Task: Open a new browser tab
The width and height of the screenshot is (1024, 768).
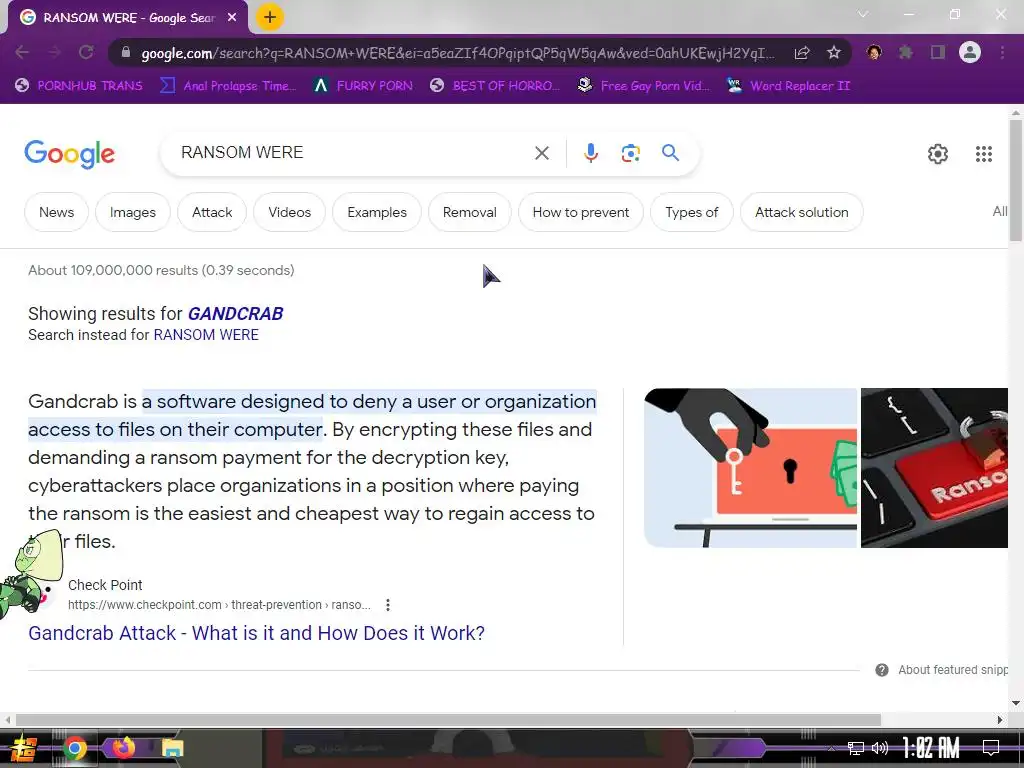Action: [x=270, y=18]
